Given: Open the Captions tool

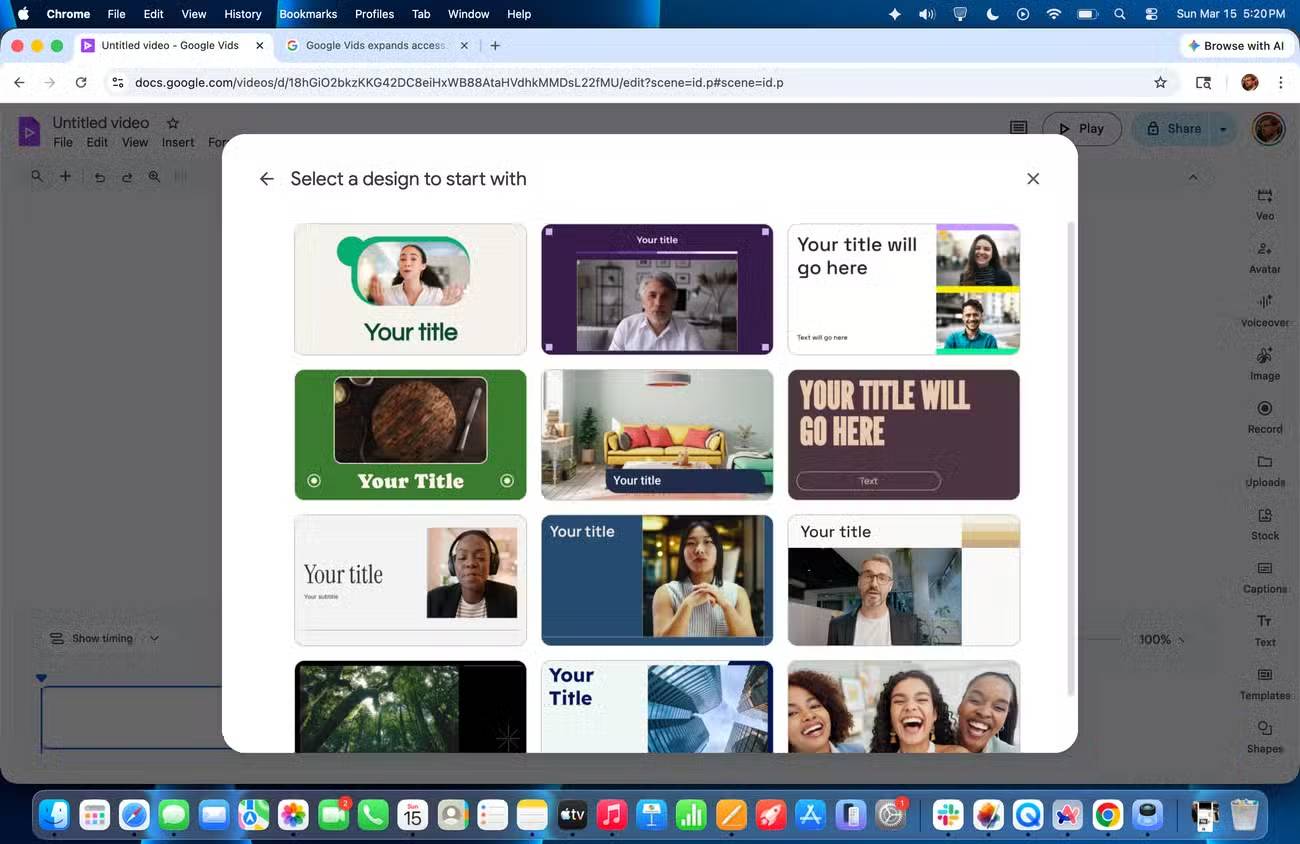Looking at the screenshot, I should (1264, 575).
